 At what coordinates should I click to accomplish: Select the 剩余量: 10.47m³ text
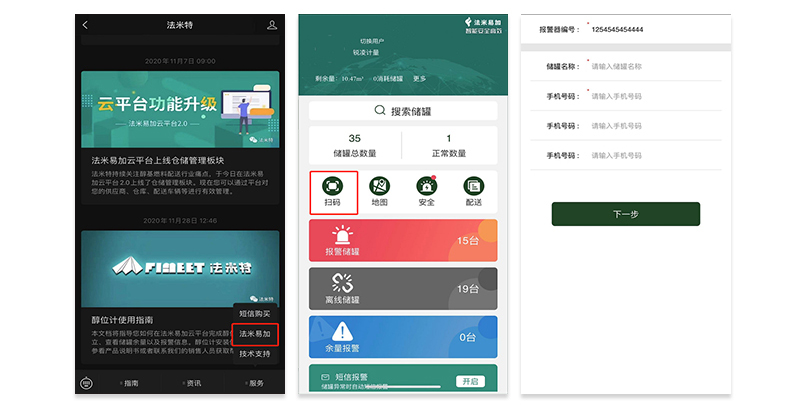coord(340,79)
